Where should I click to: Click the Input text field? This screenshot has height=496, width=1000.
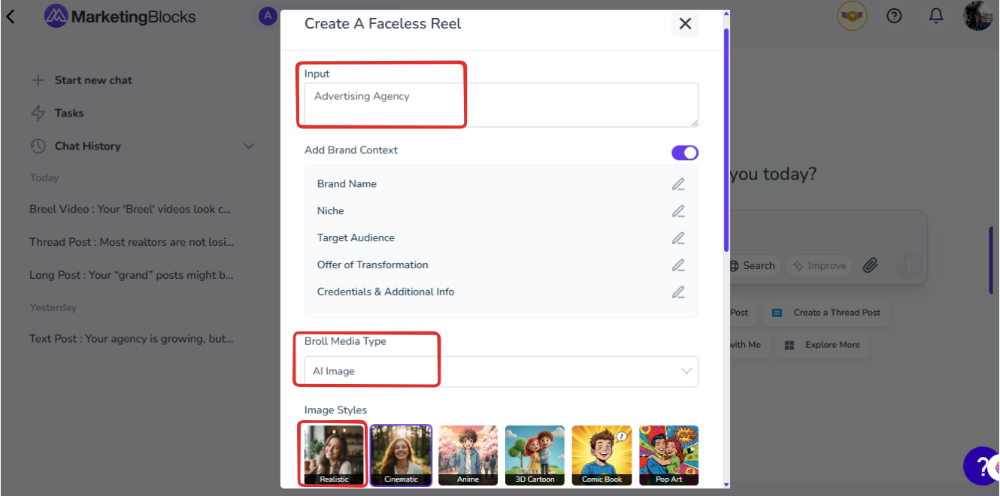(x=500, y=104)
